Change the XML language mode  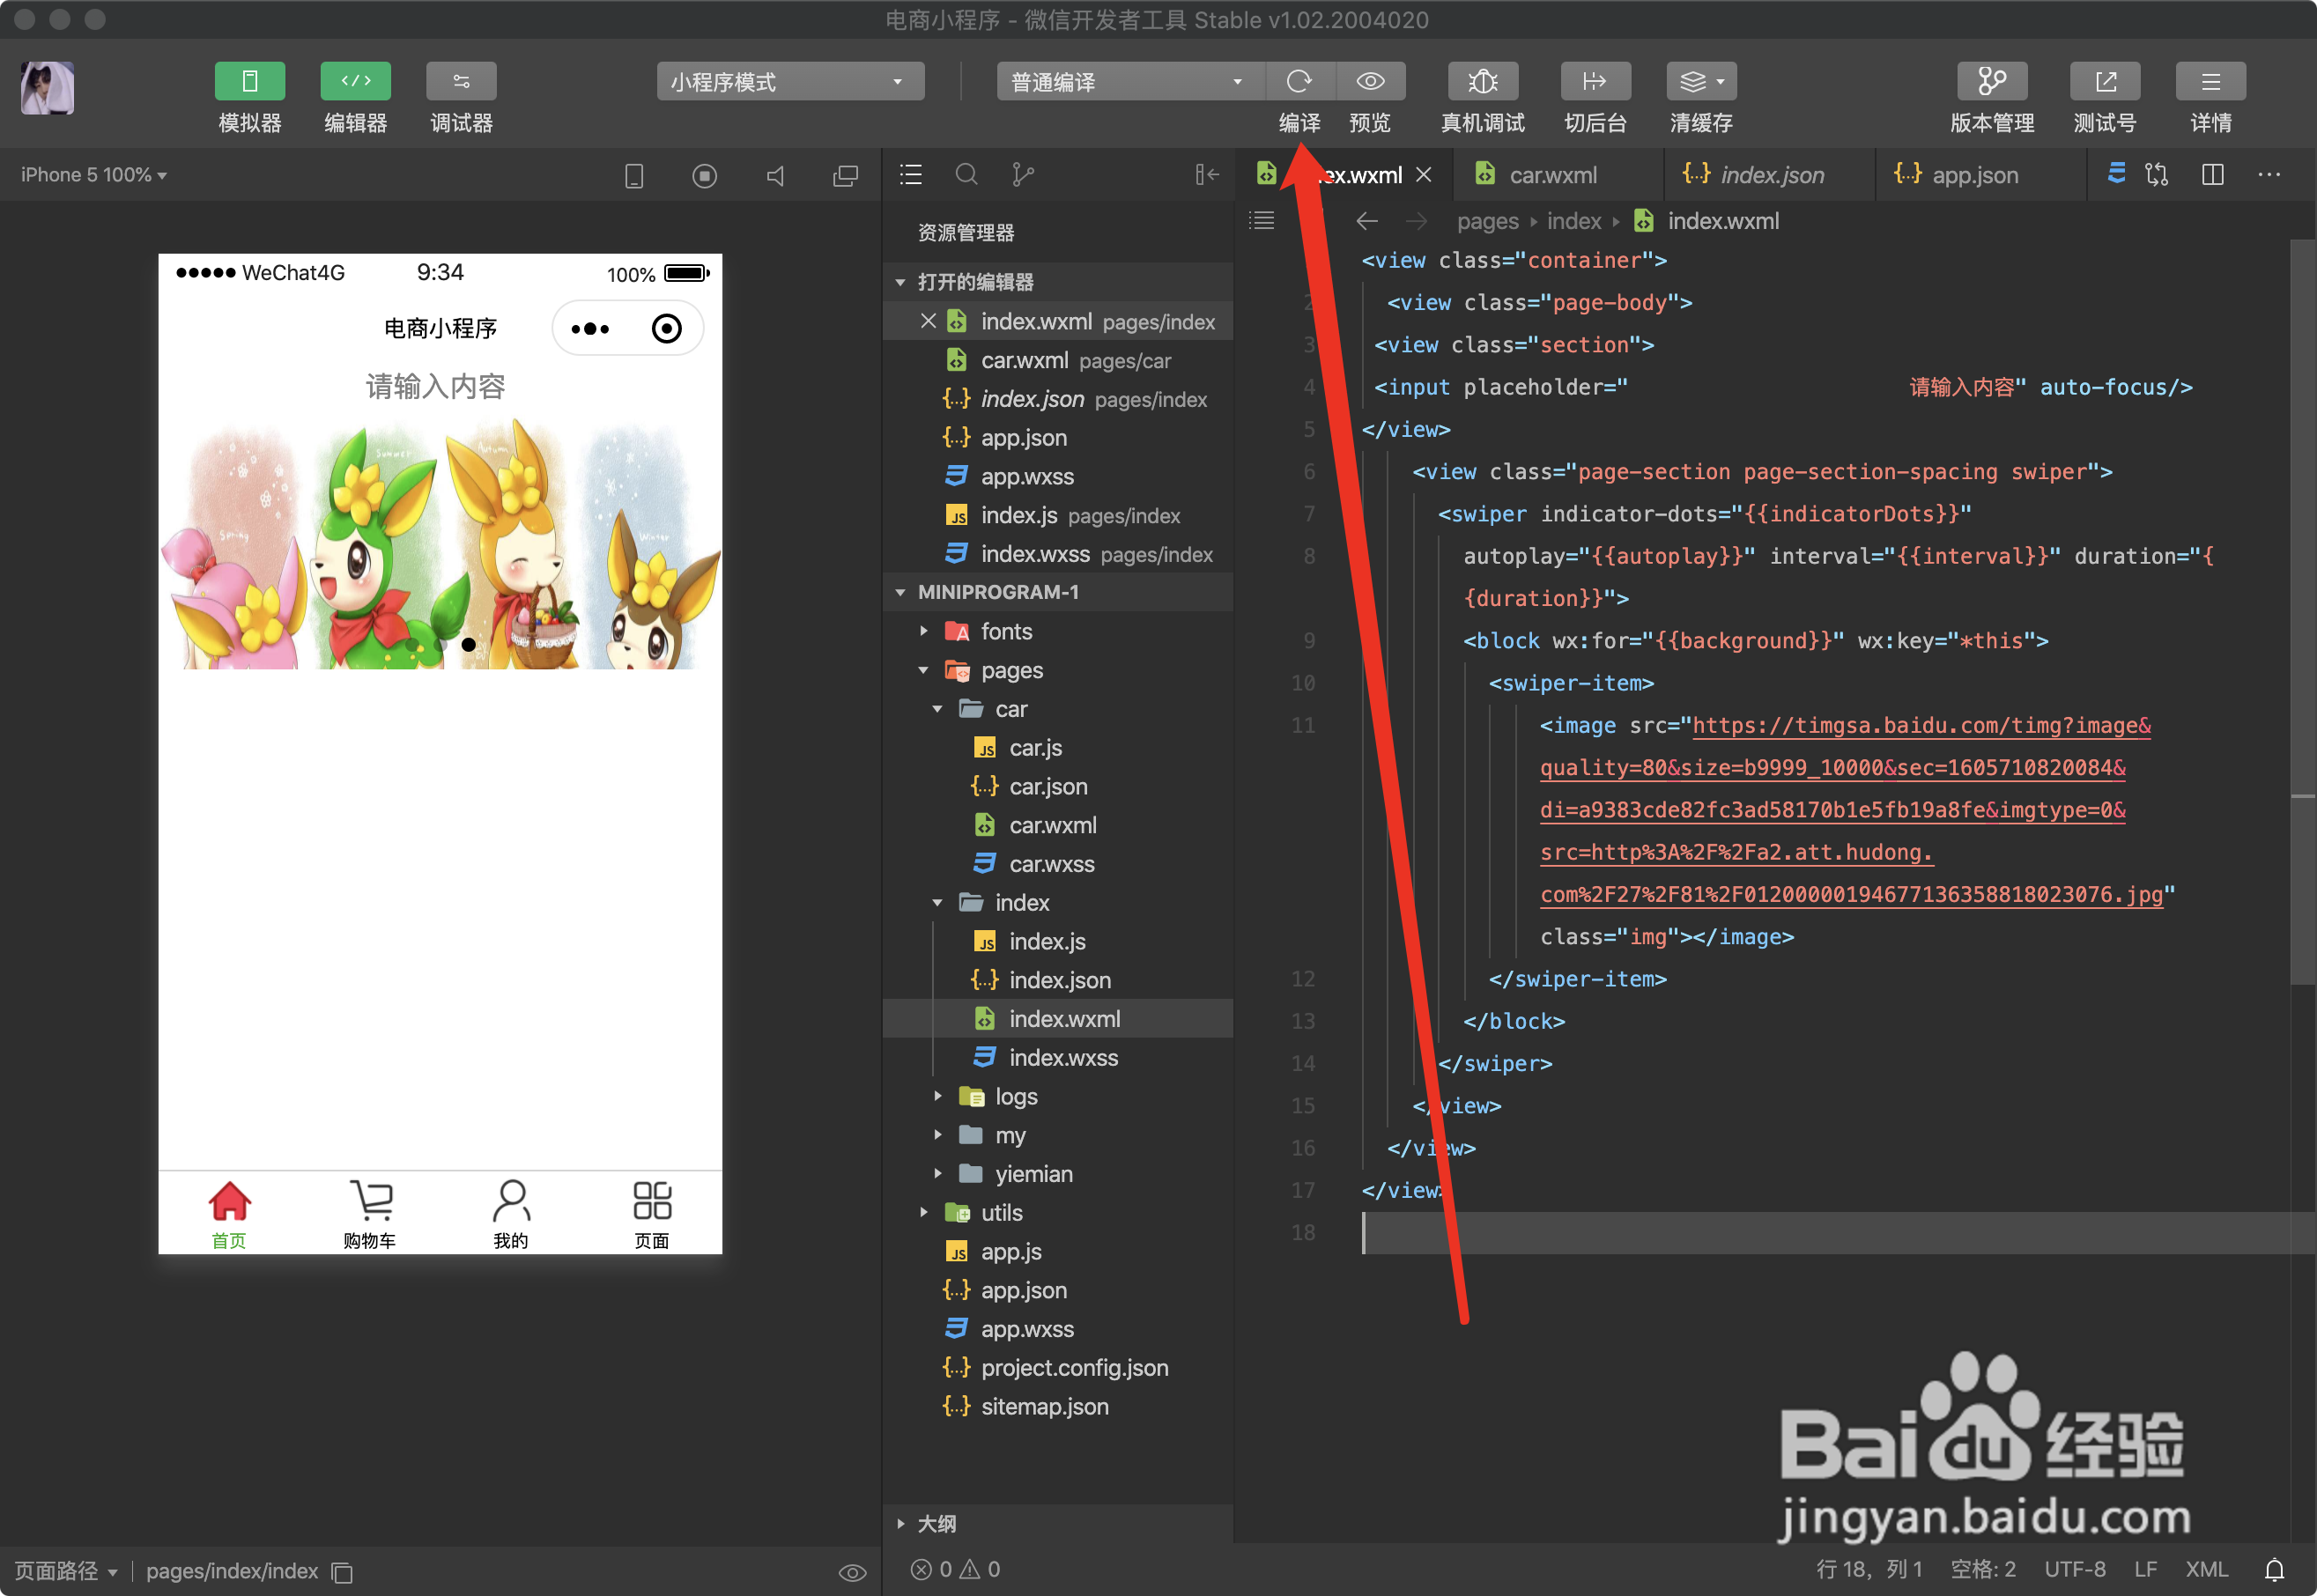[2207, 1569]
